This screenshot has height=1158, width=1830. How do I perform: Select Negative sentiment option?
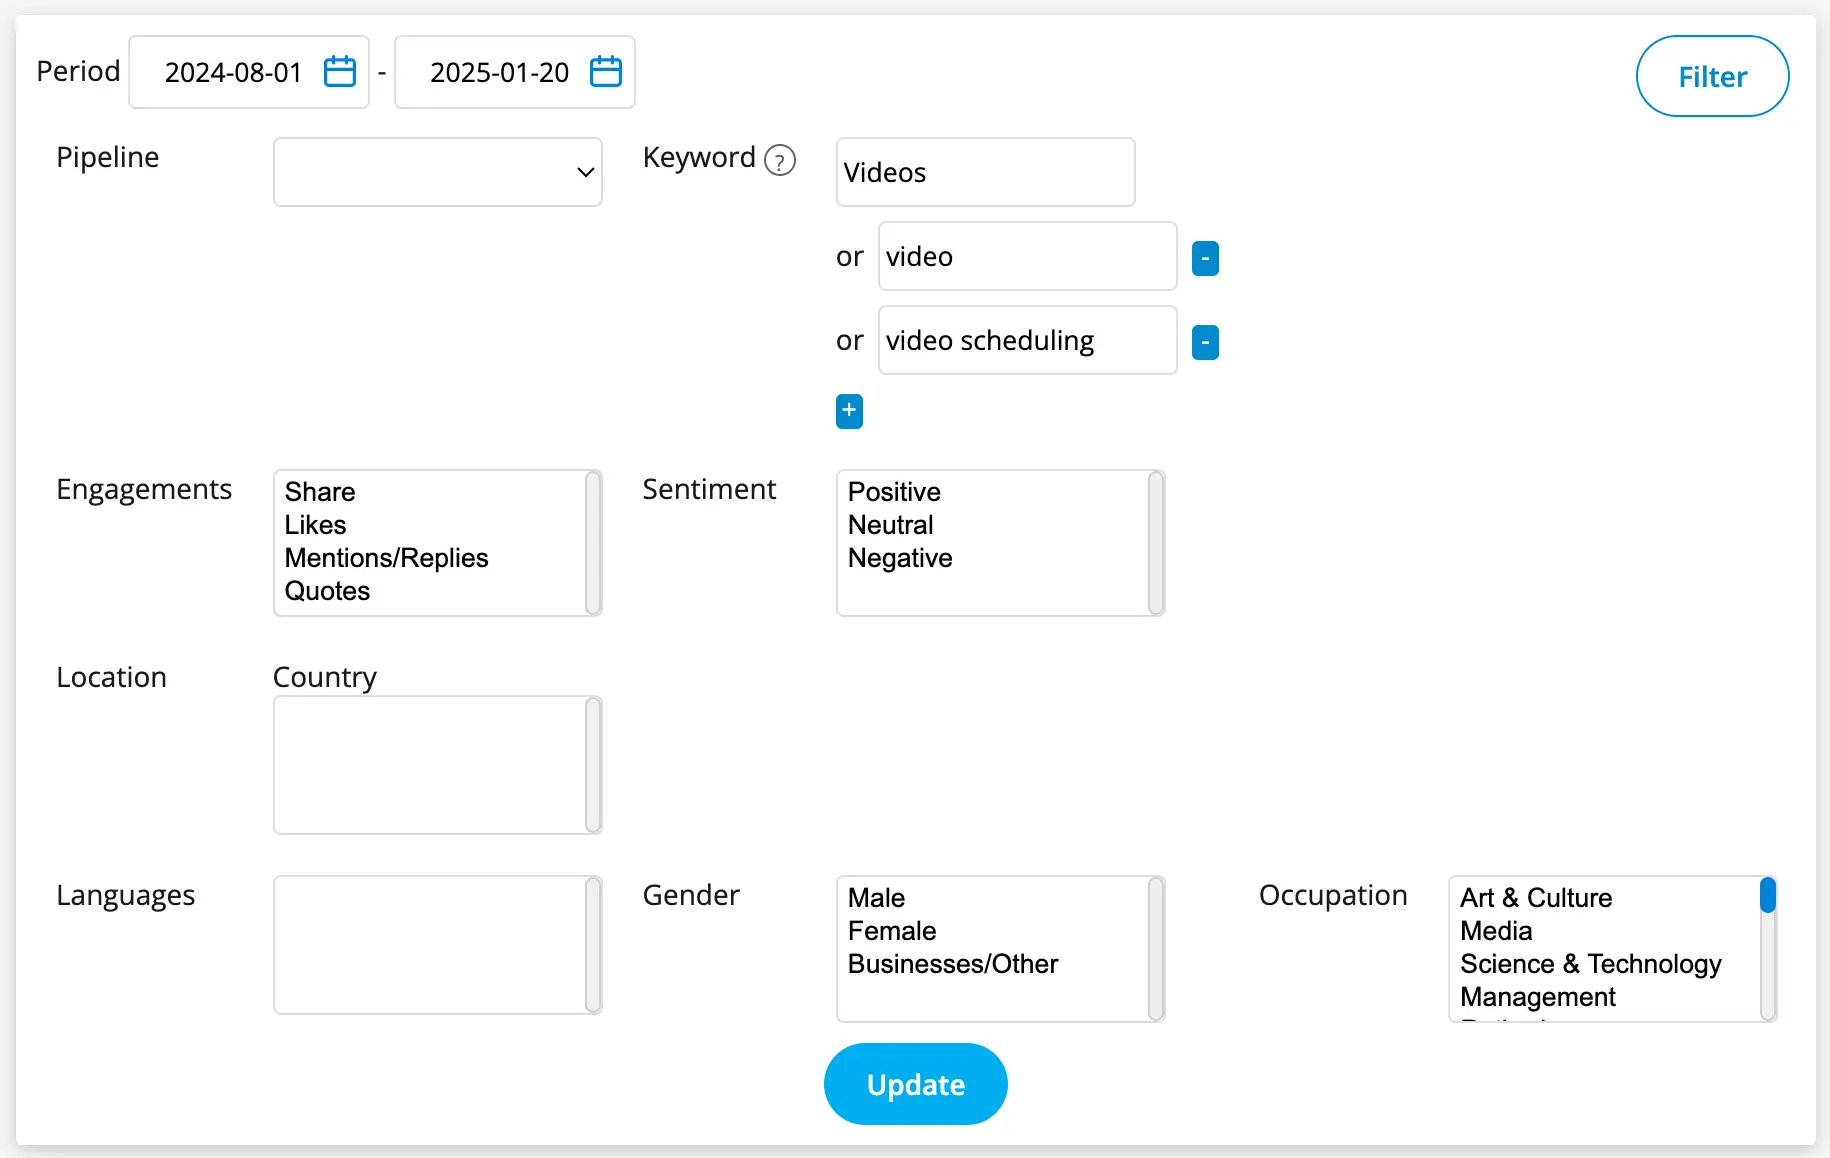[994, 558]
